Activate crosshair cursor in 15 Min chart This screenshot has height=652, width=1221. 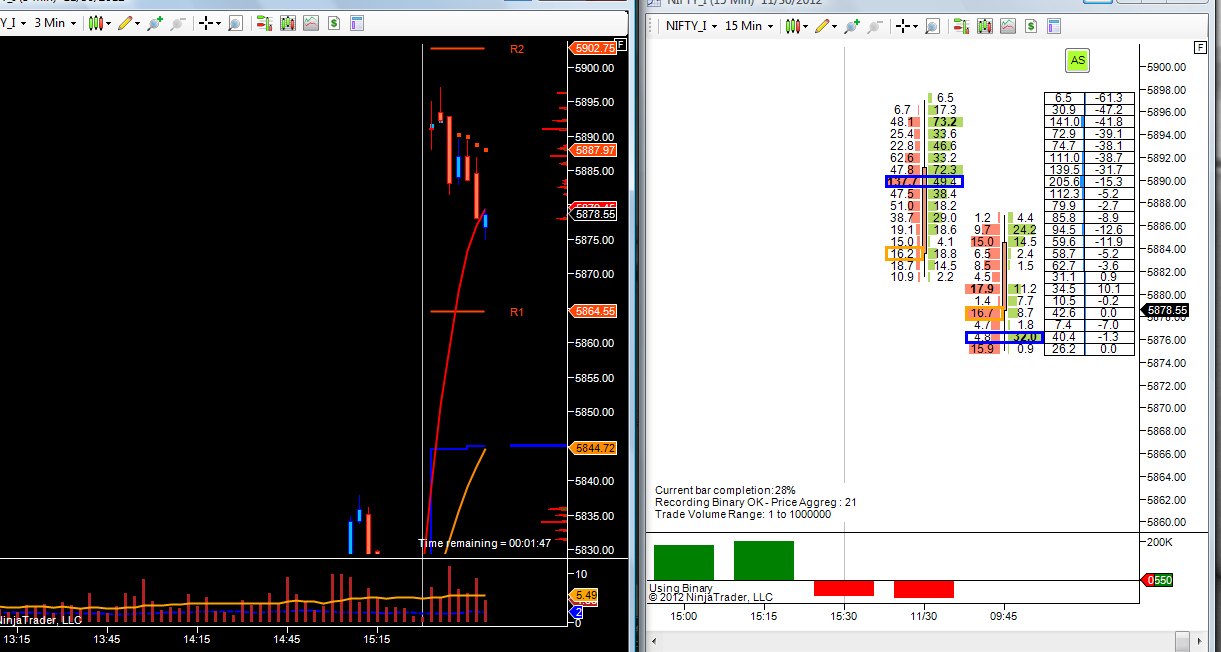point(904,26)
